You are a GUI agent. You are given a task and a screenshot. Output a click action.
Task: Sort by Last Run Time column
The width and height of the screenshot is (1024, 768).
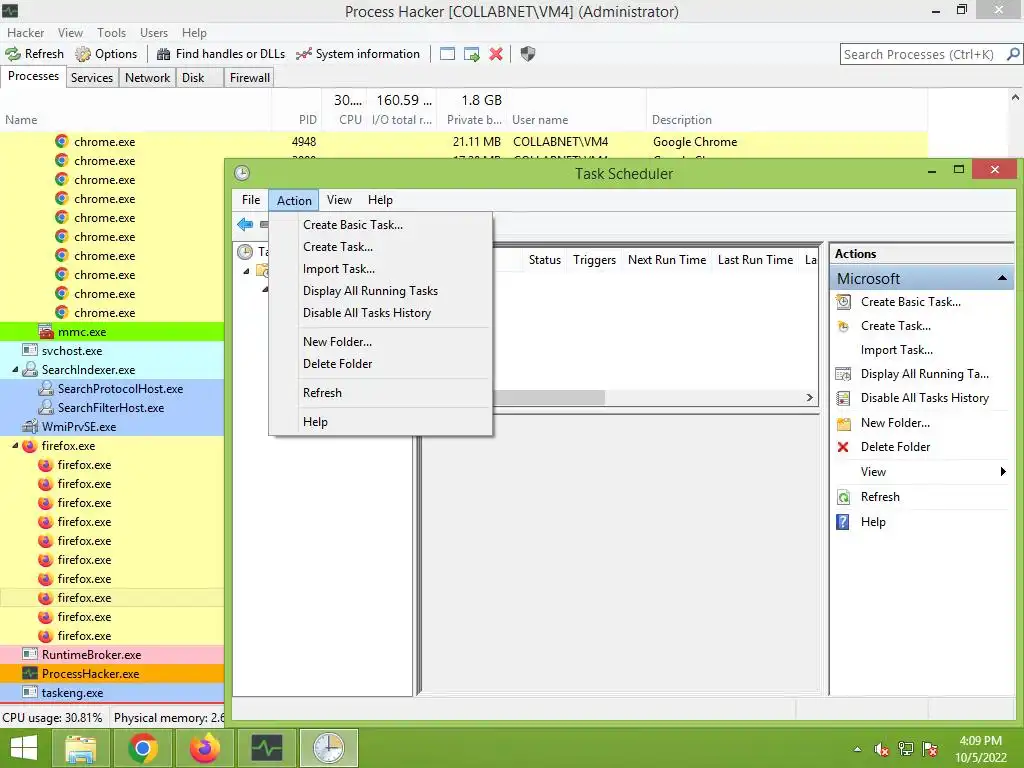tap(755, 260)
